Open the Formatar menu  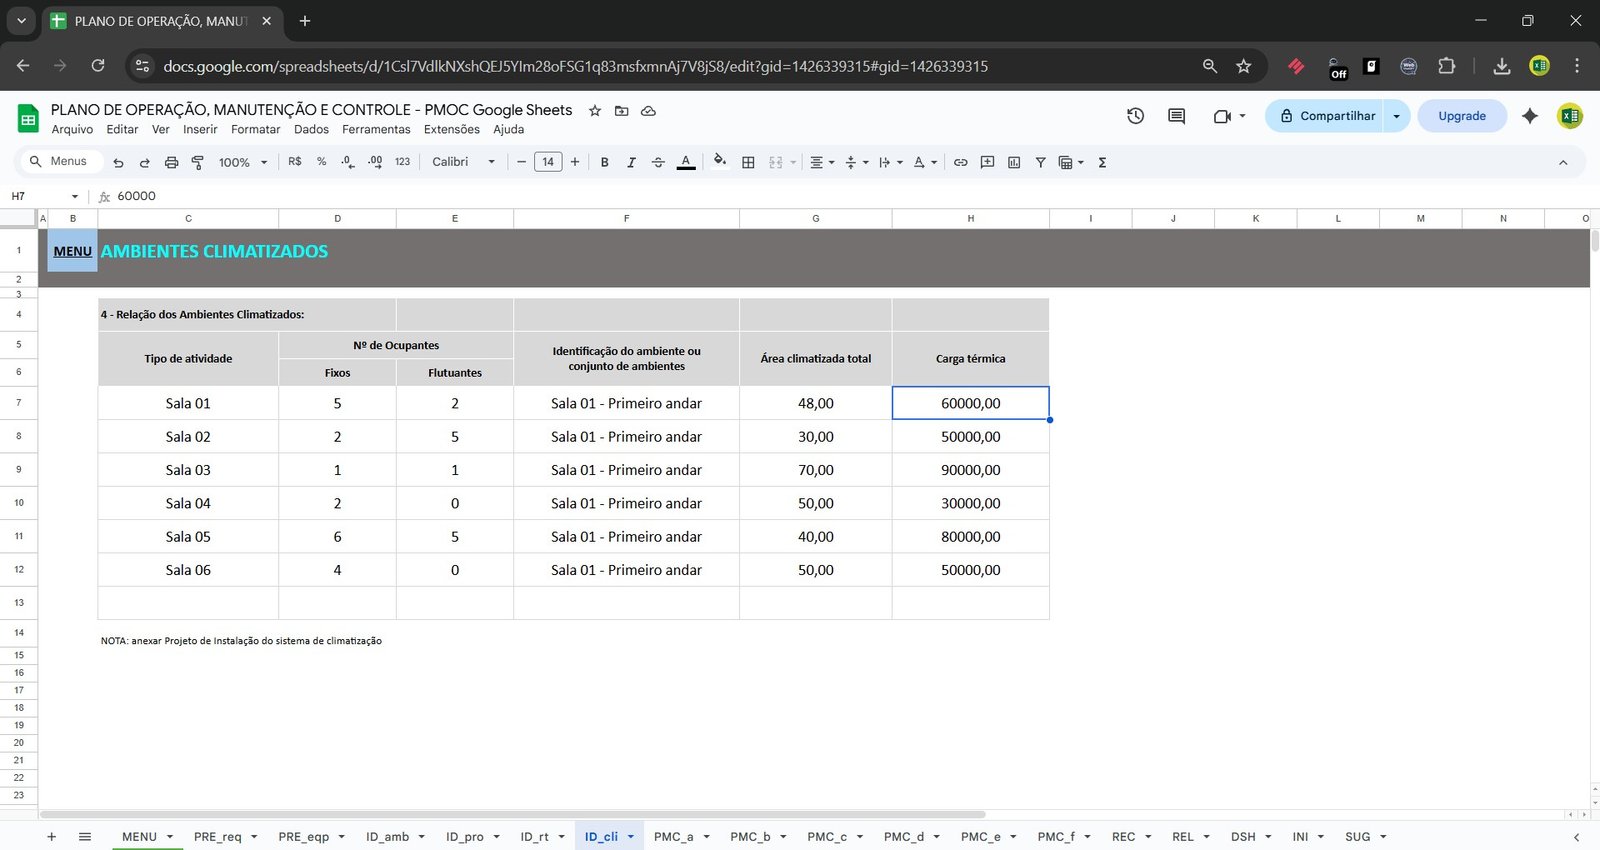tap(255, 129)
